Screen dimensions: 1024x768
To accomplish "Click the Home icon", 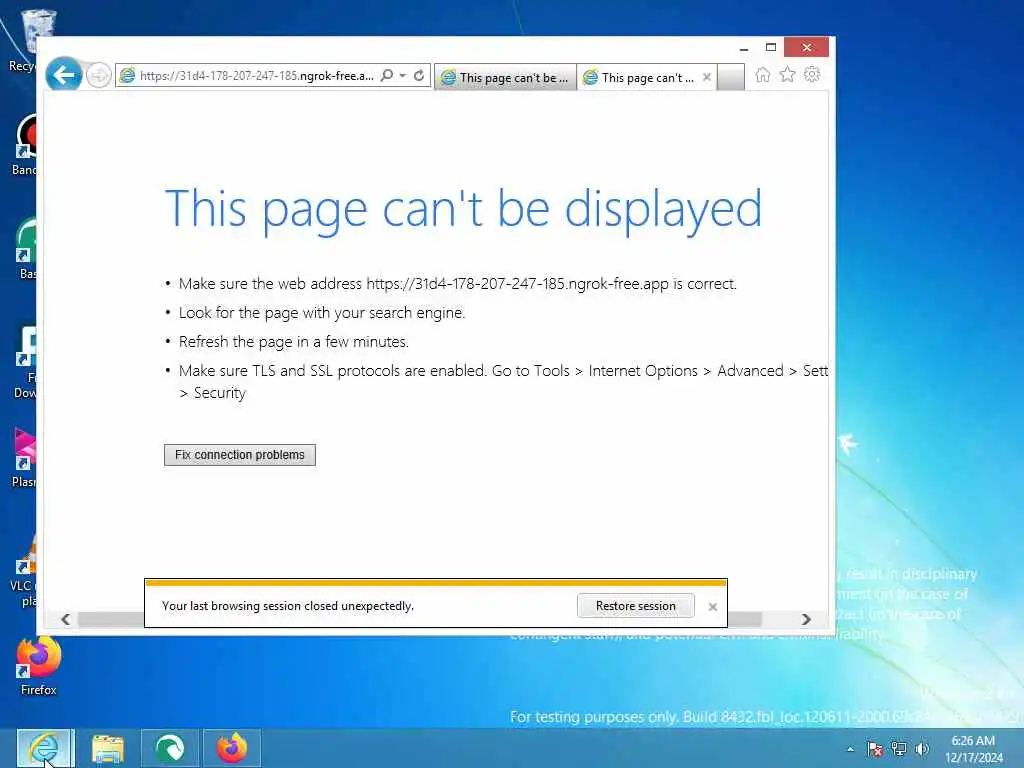I will tap(762, 74).
